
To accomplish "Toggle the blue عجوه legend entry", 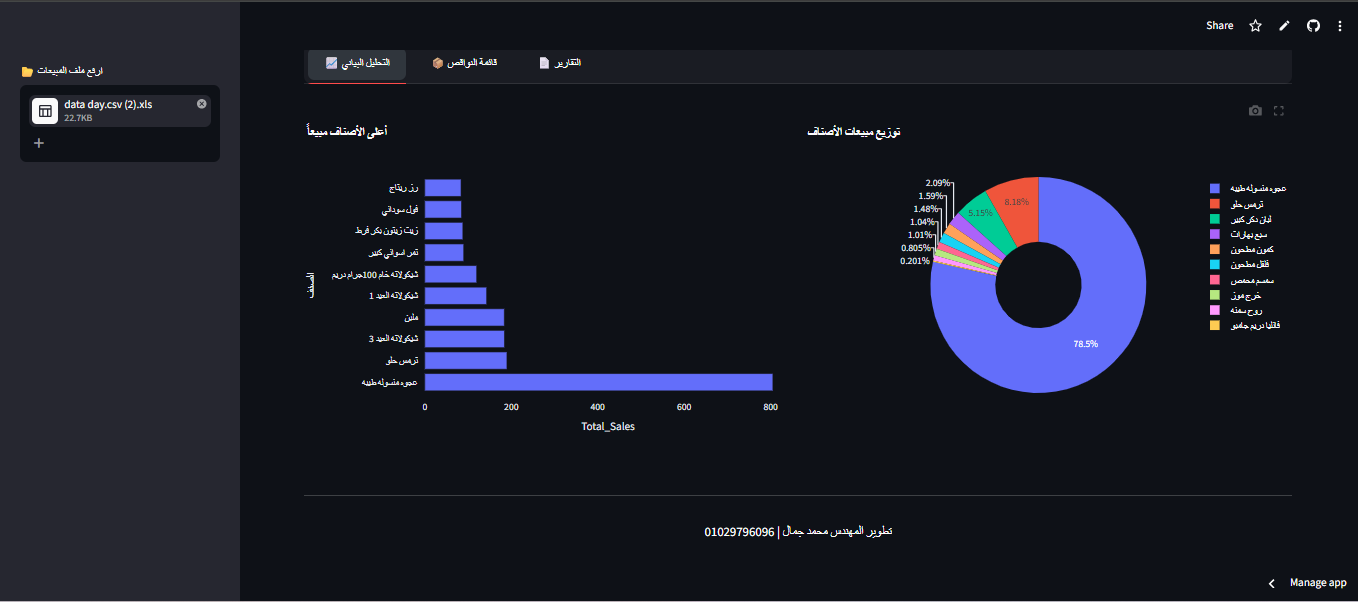I will pyautogui.click(x=1247, y=188).
